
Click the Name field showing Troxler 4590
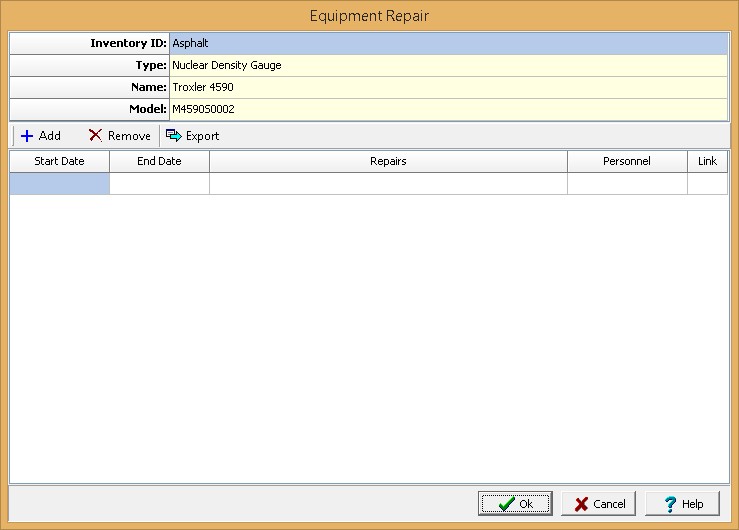pyautogui.click(x=448, y=88)
